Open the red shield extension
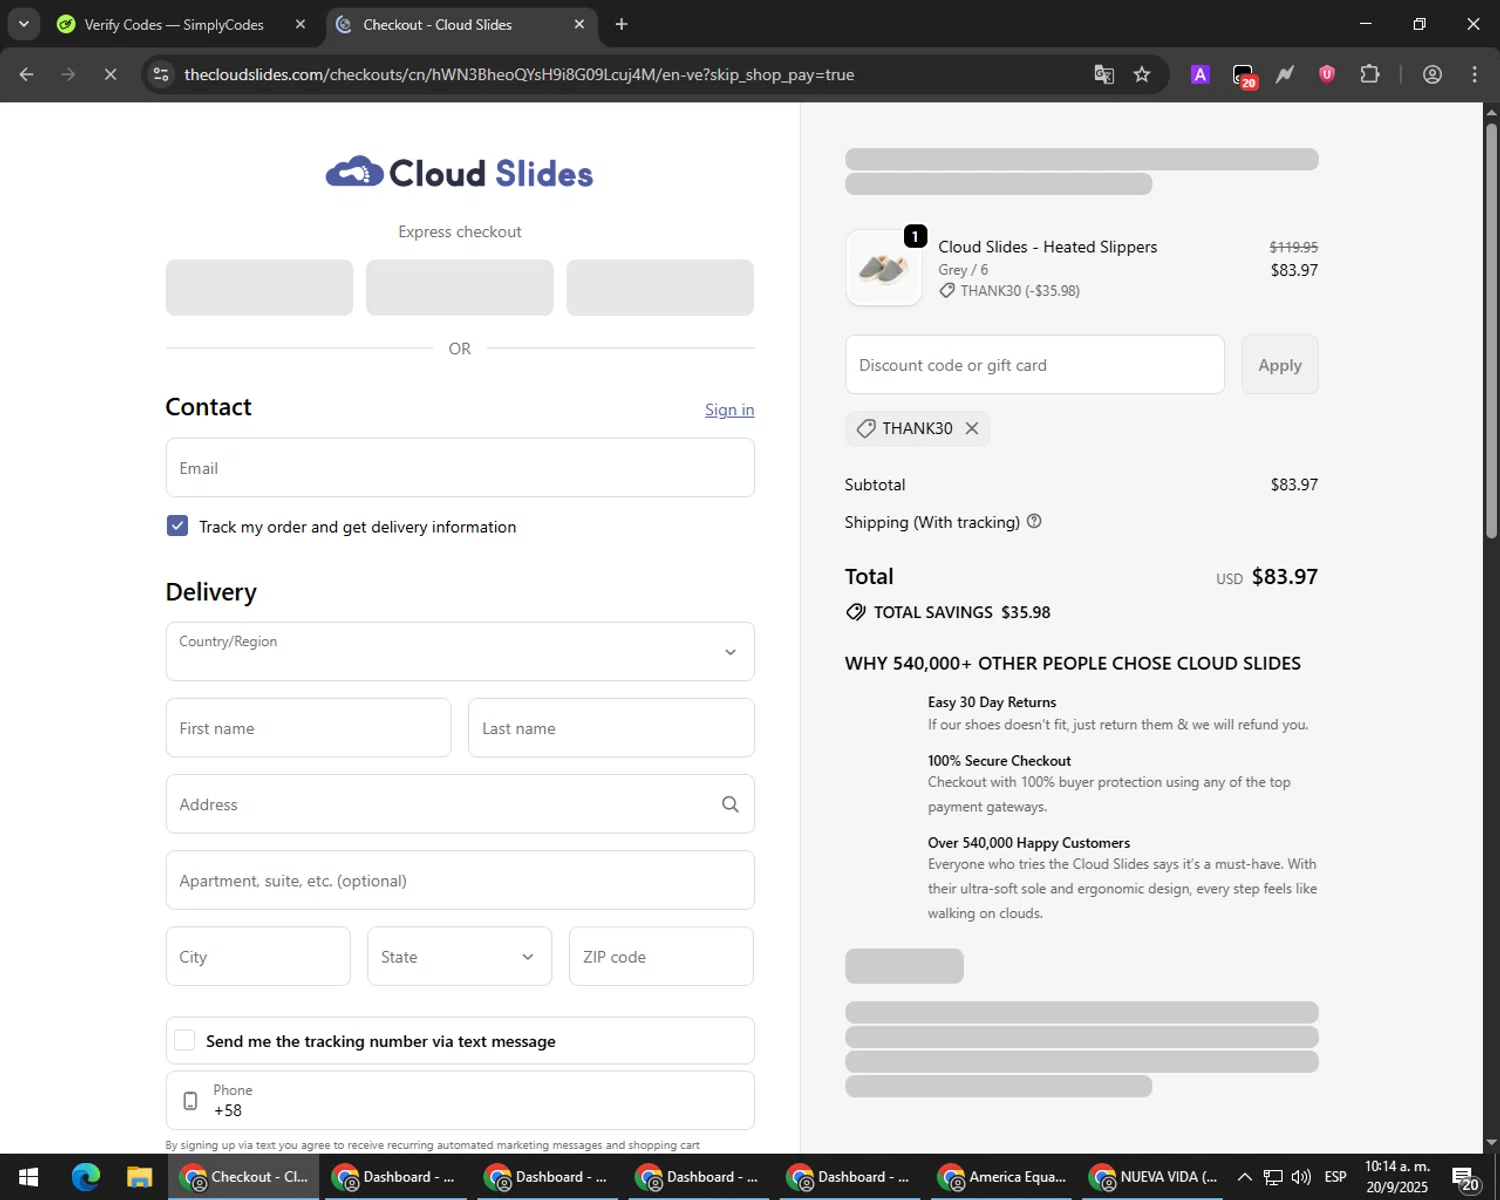The width and height of the screenshot is (1500, 1200). (x=1327, y=74)
